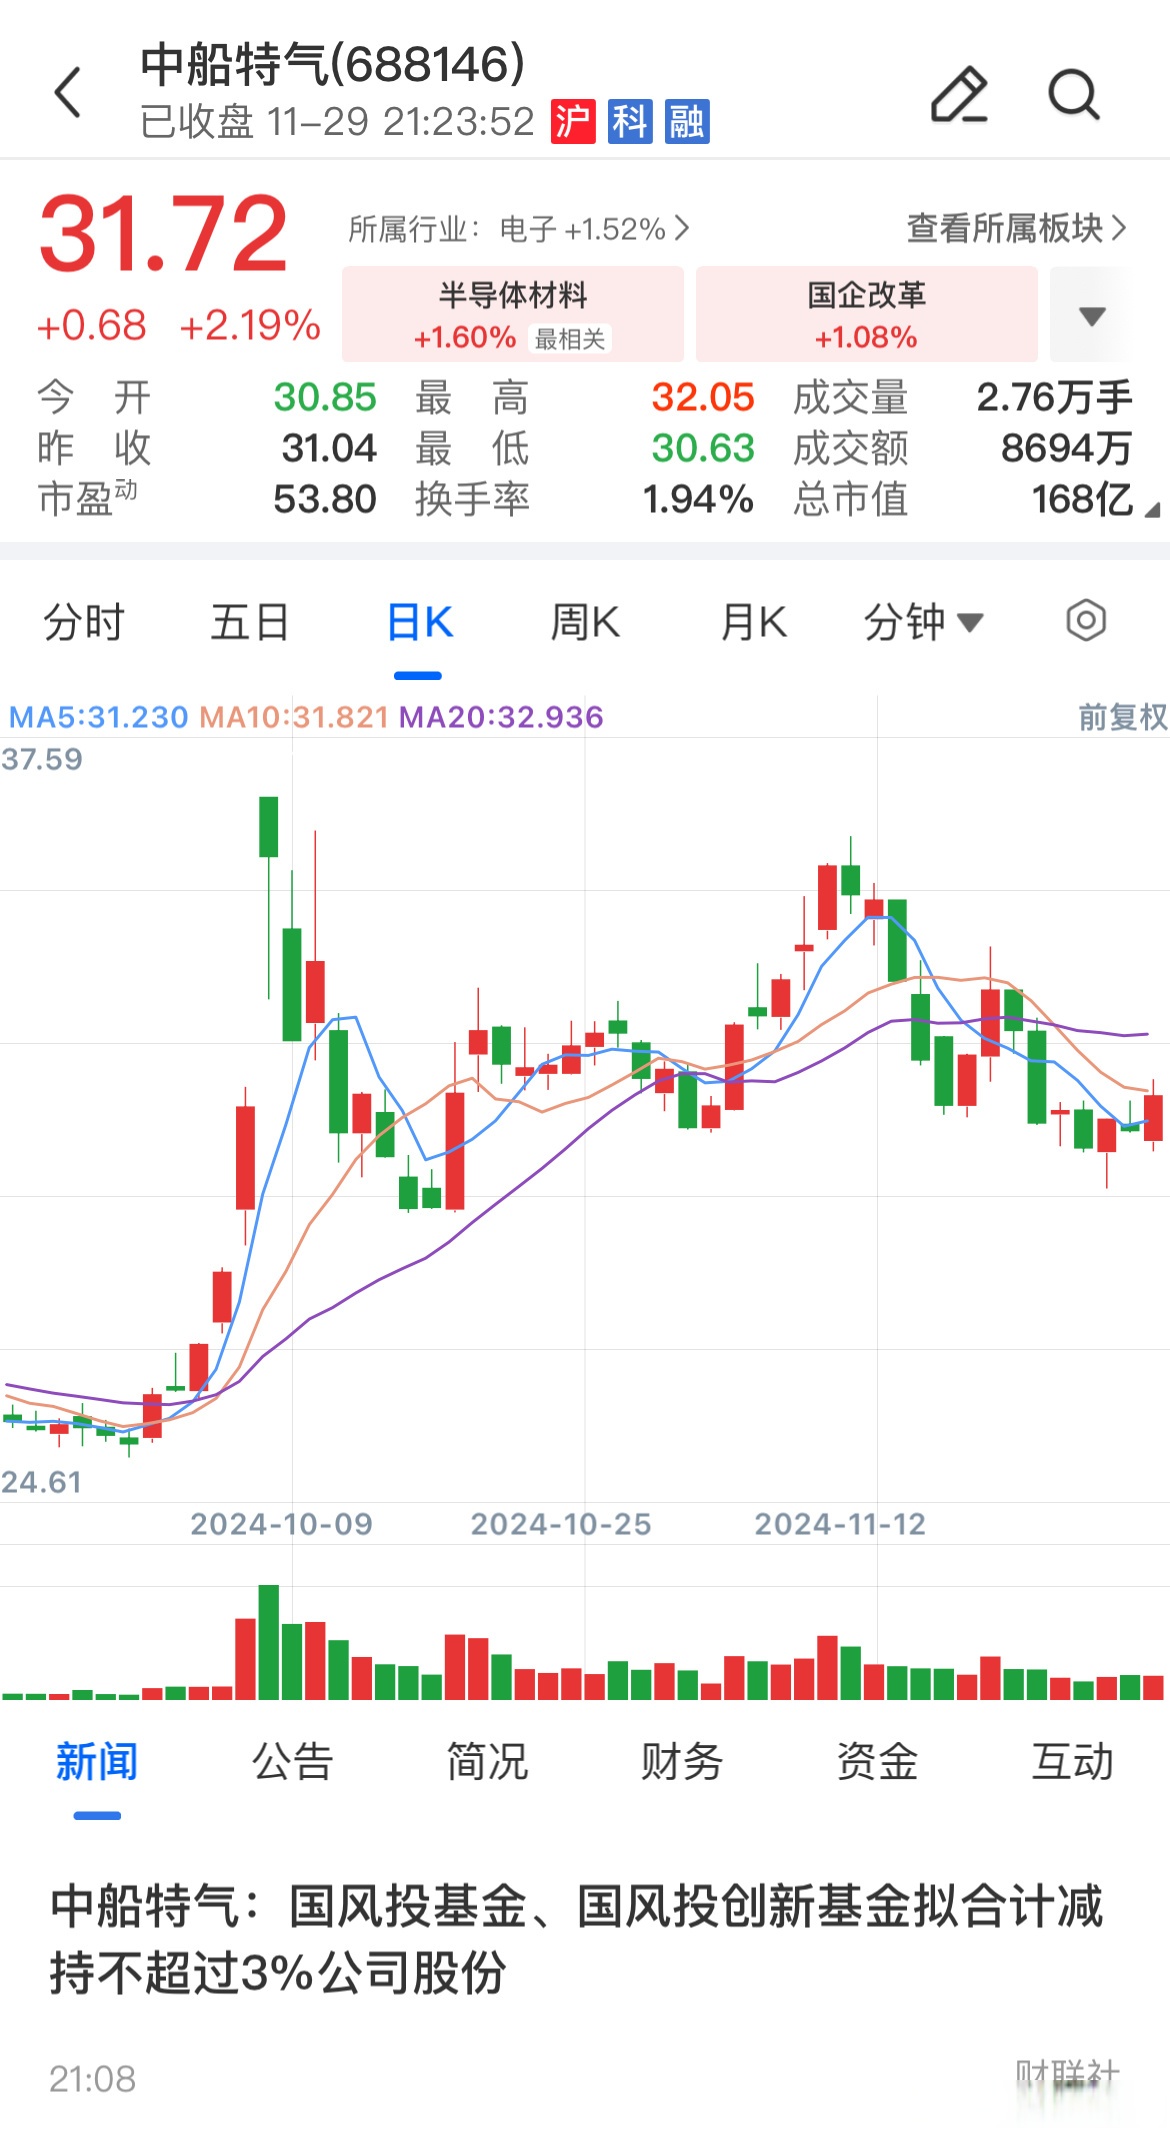Switch to 五日 chart tab
The image size is (1170, 2133).
pyautogui.click(x=250, y=622)
